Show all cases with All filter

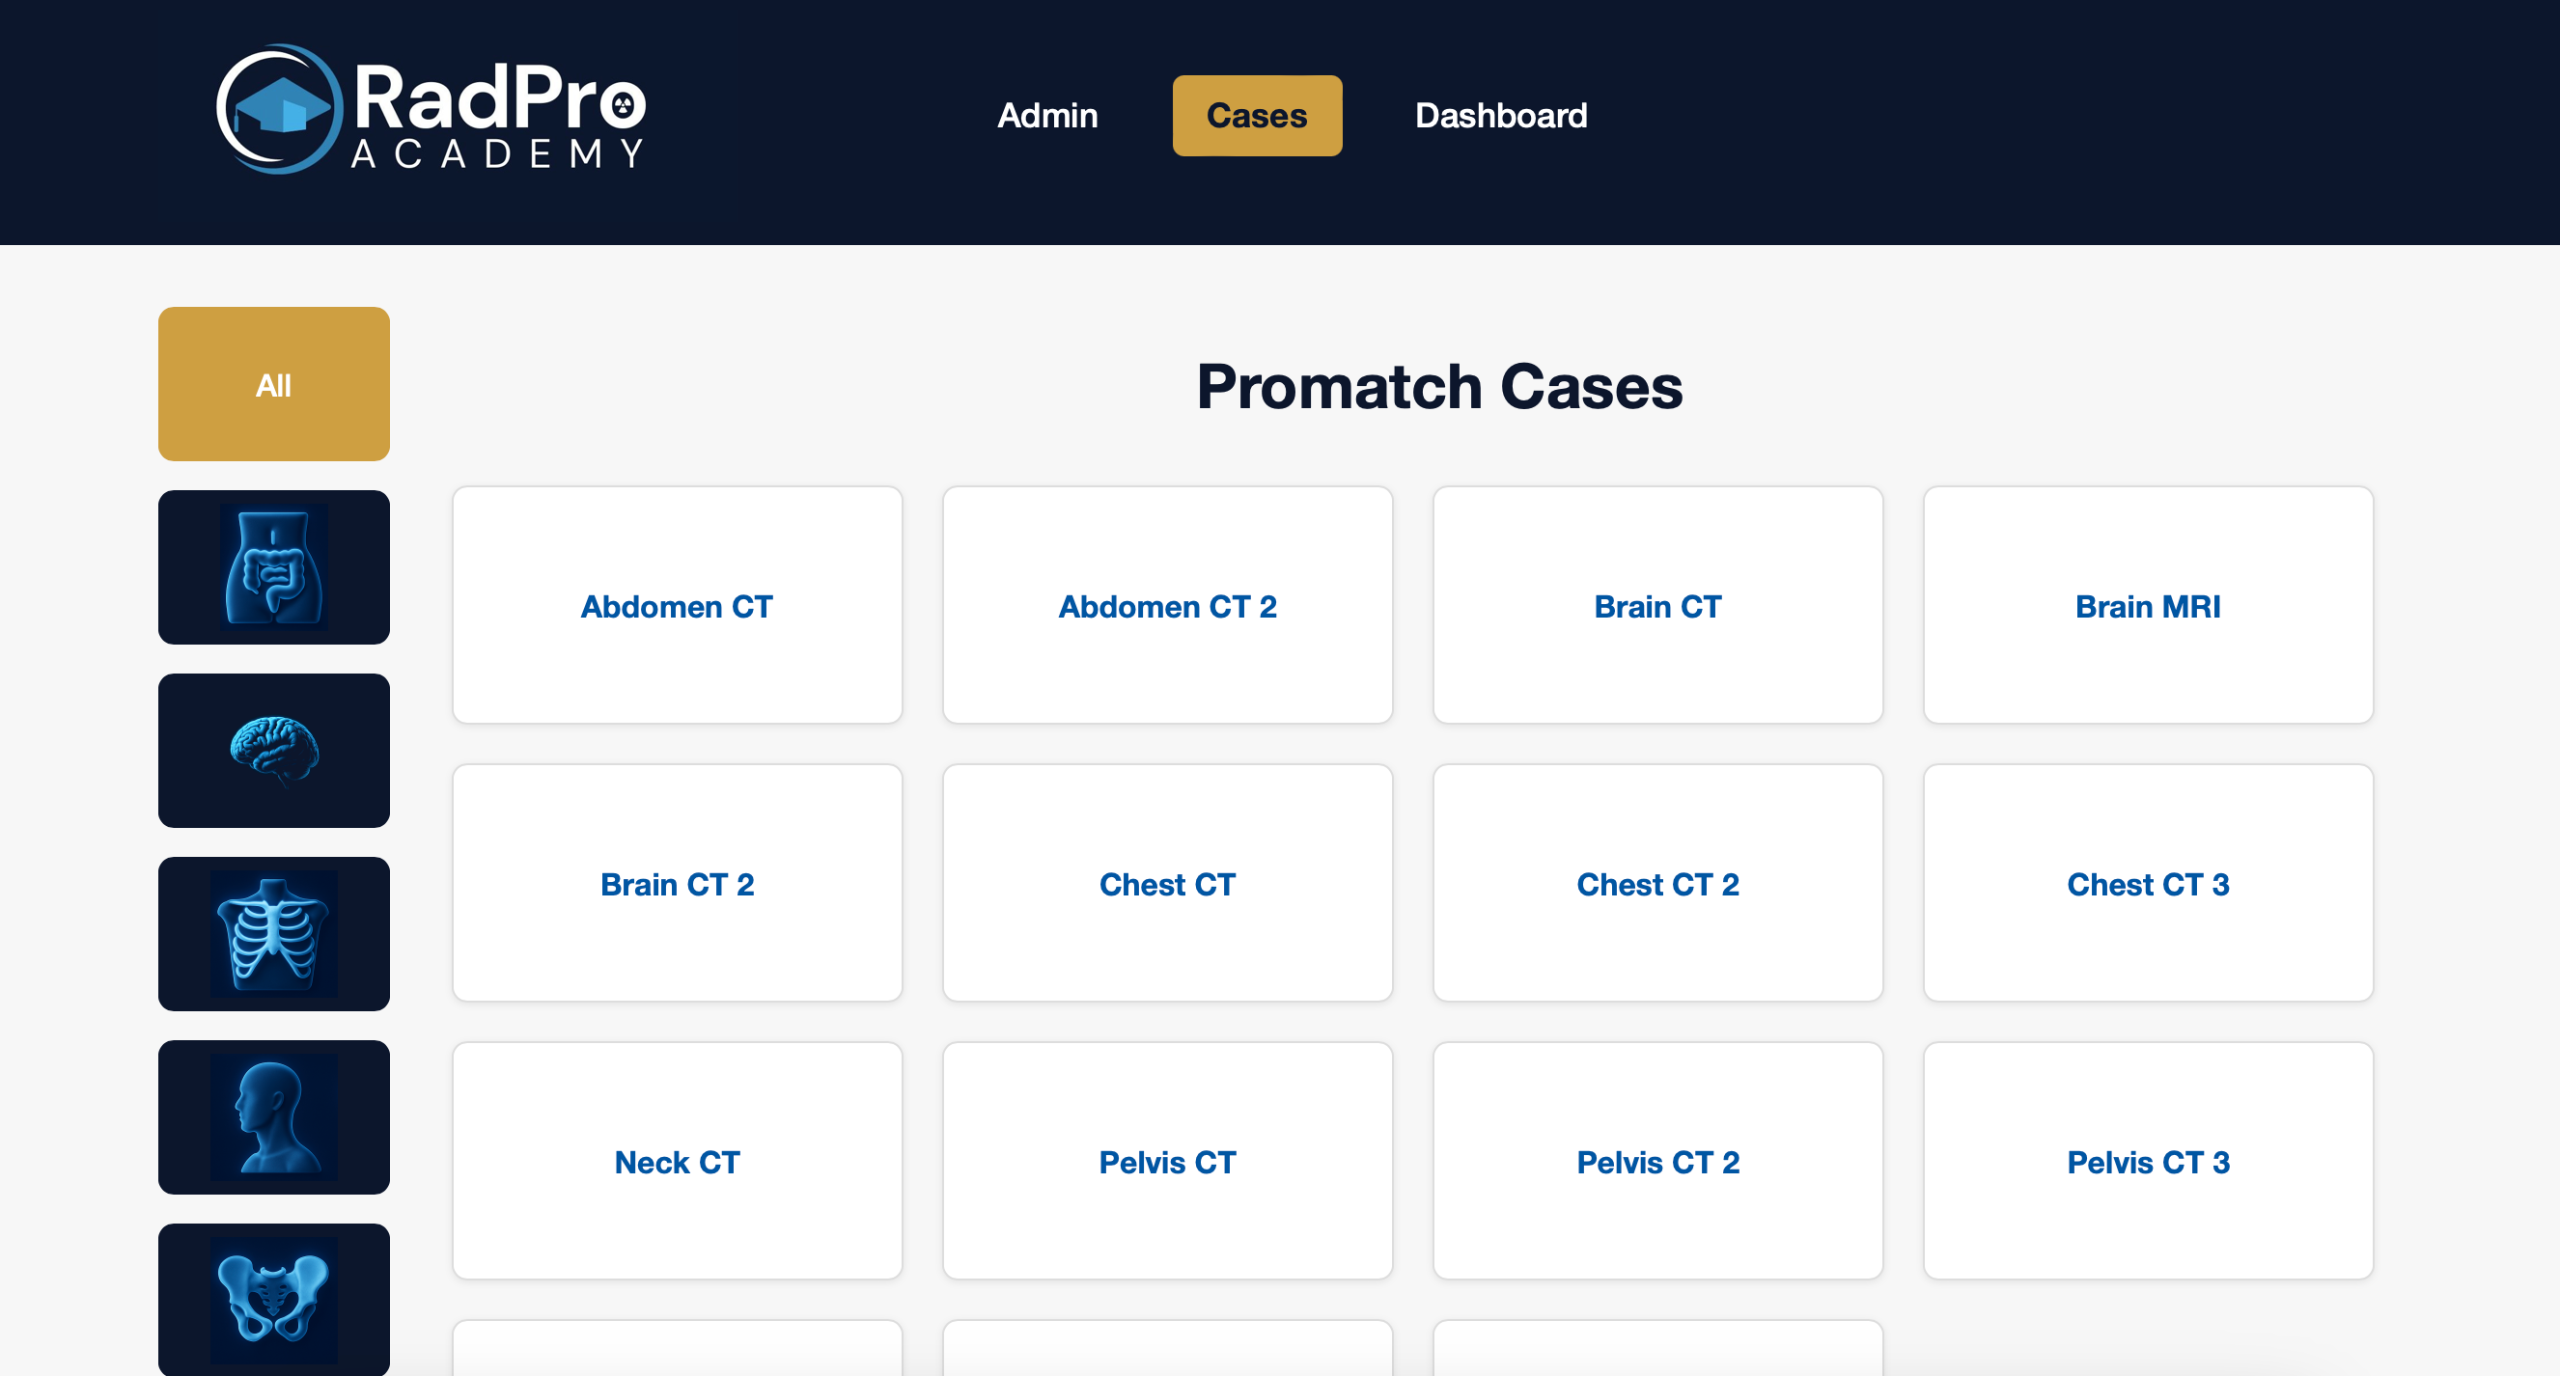(273, 384)
